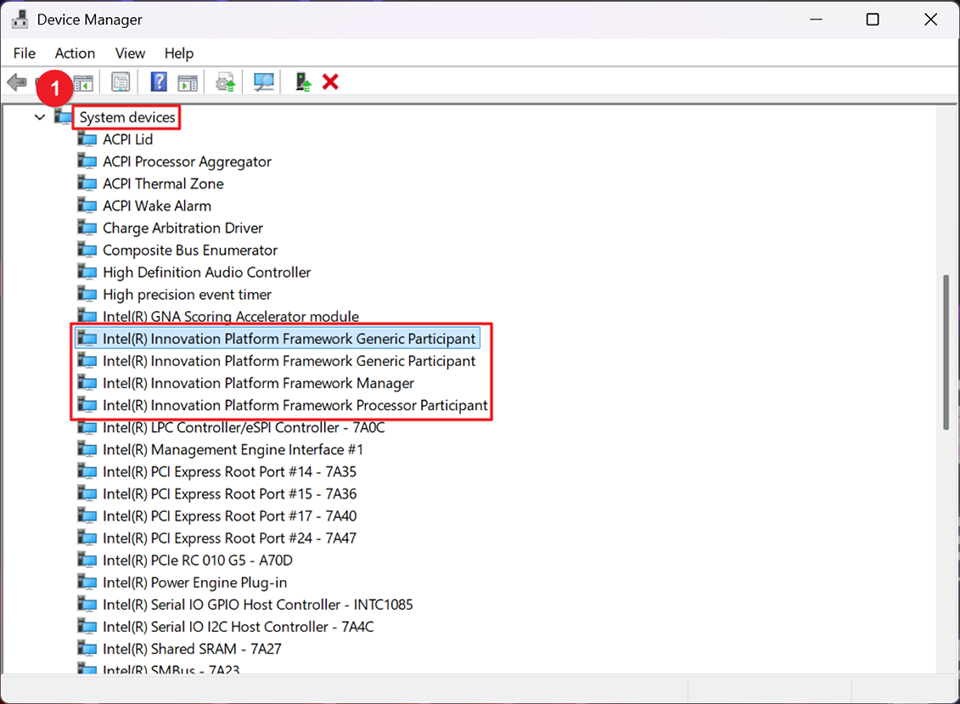960x704 pixels.
Task: Select Intel(R) Innovation Platform Framework Manager
Action: tap(258, 383)
